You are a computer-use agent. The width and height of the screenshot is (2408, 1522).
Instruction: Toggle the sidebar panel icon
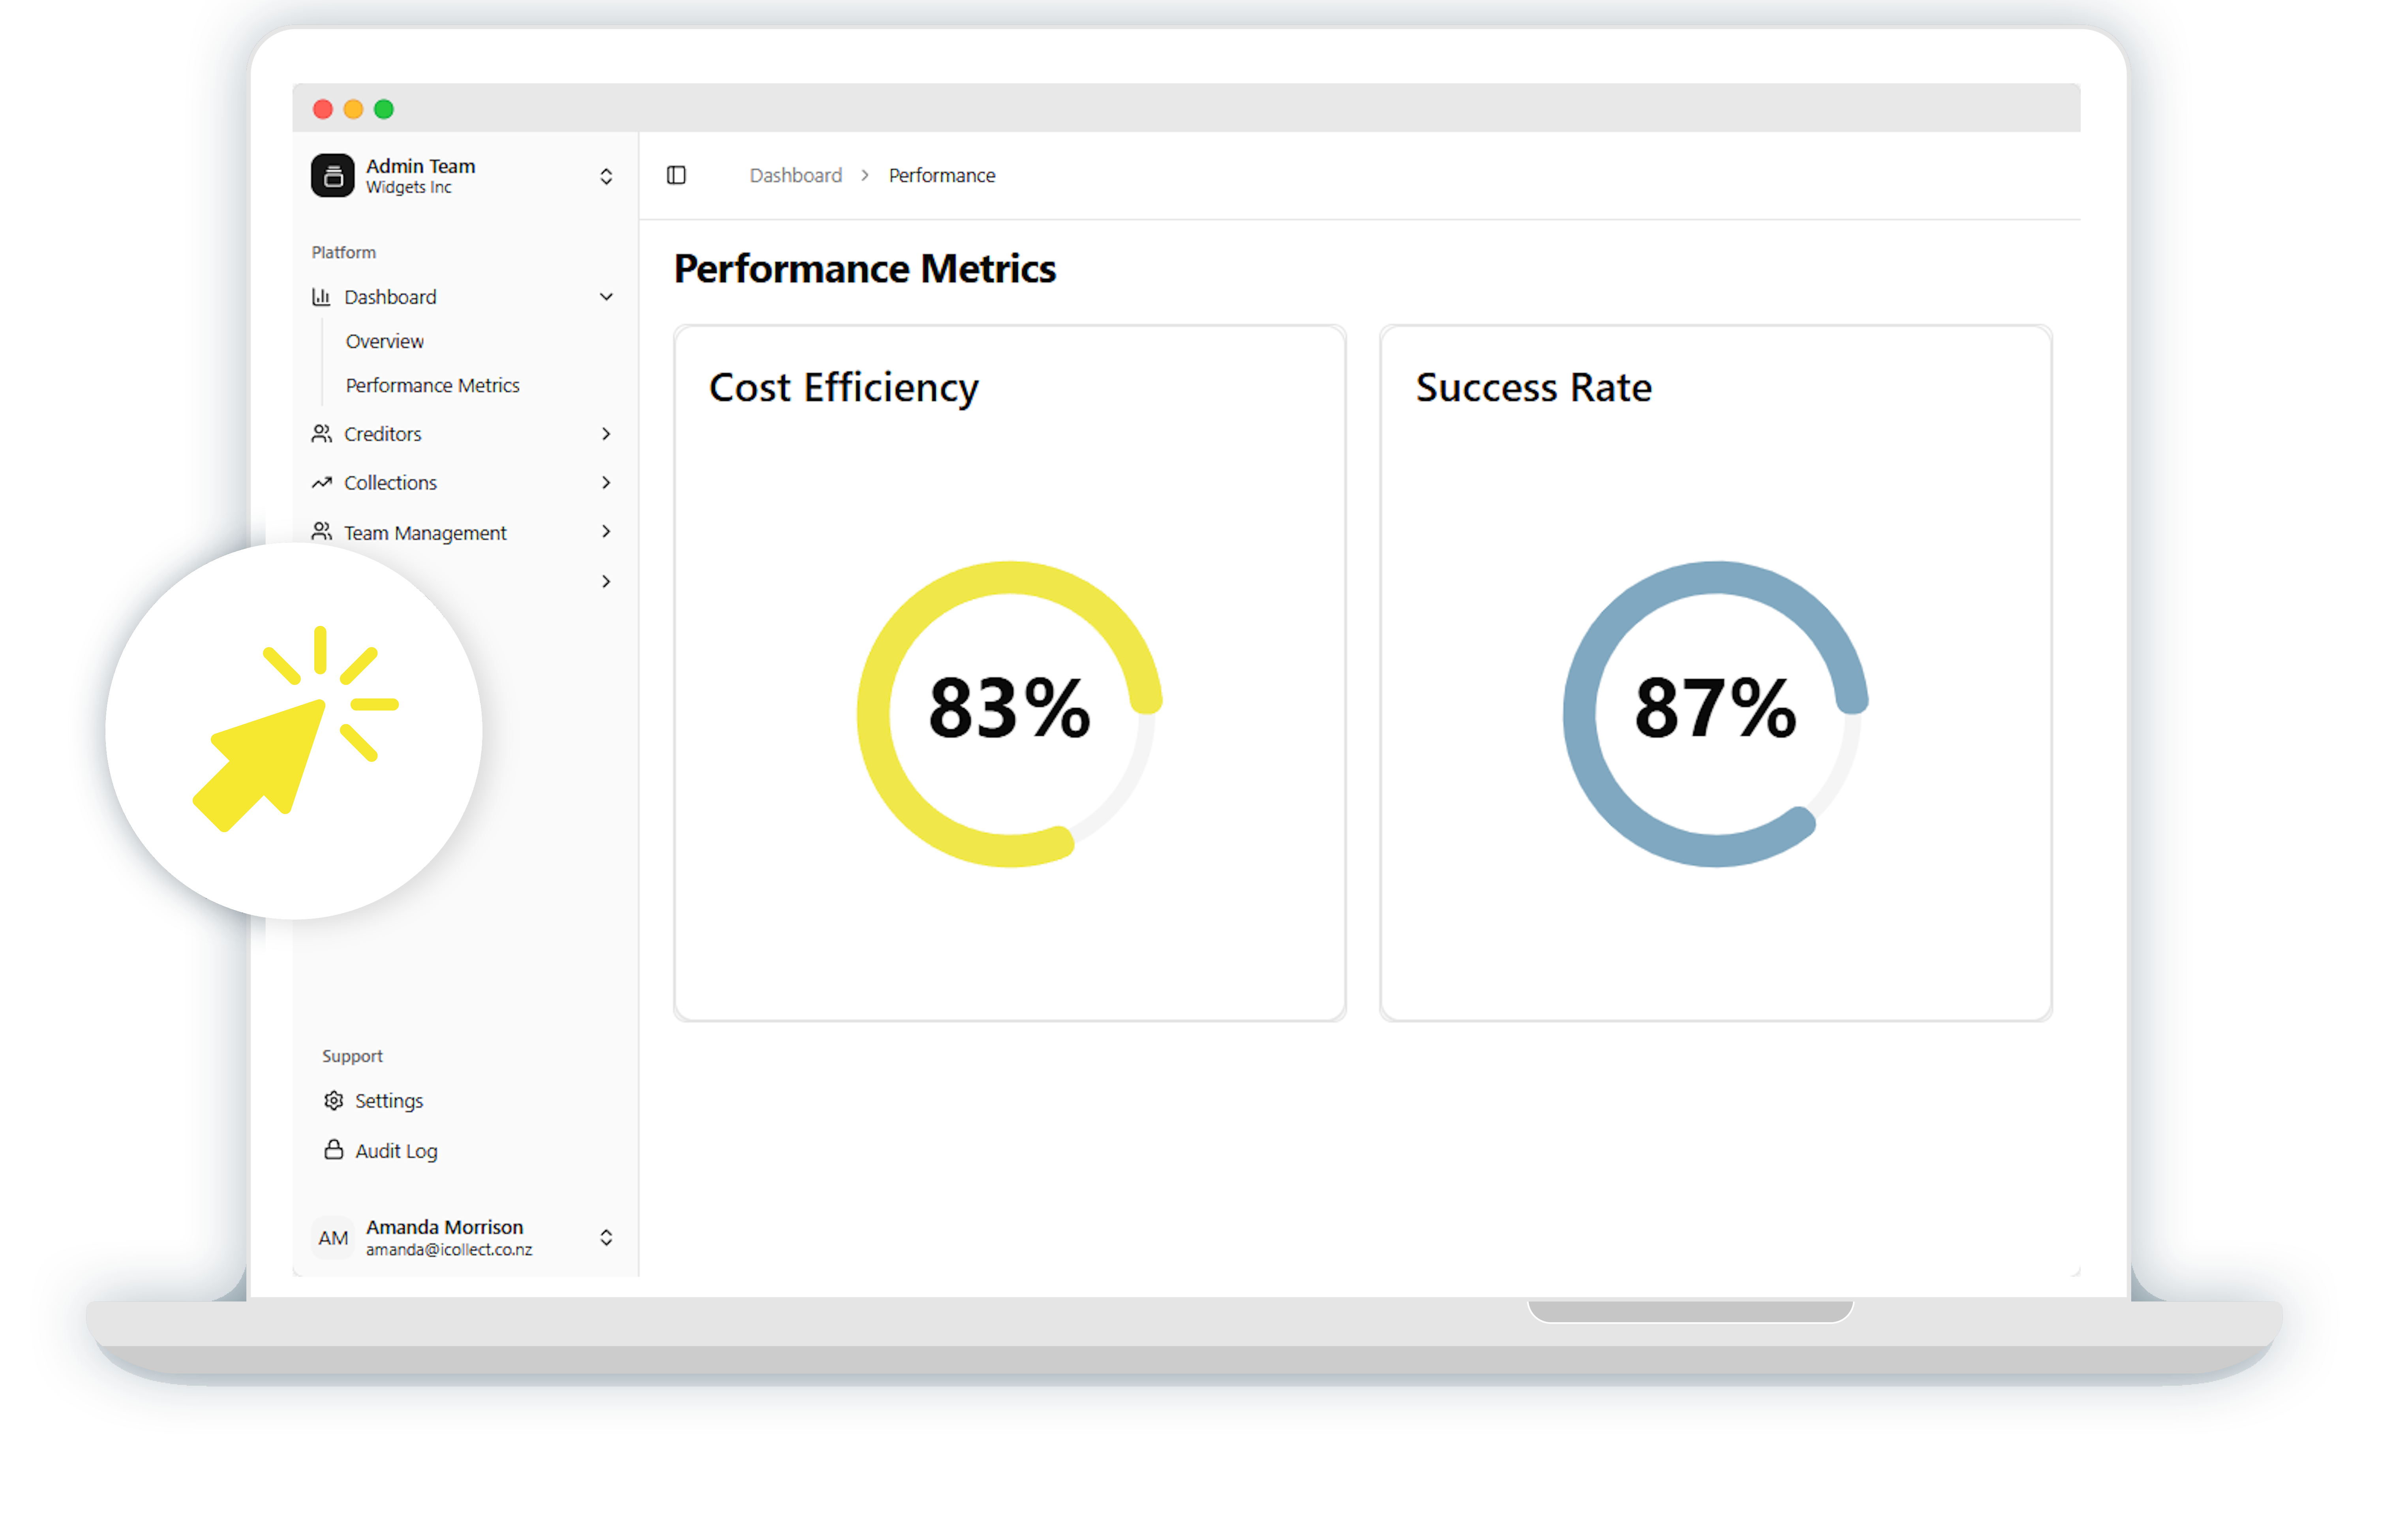pyautogui.click(x=676, y=175)
